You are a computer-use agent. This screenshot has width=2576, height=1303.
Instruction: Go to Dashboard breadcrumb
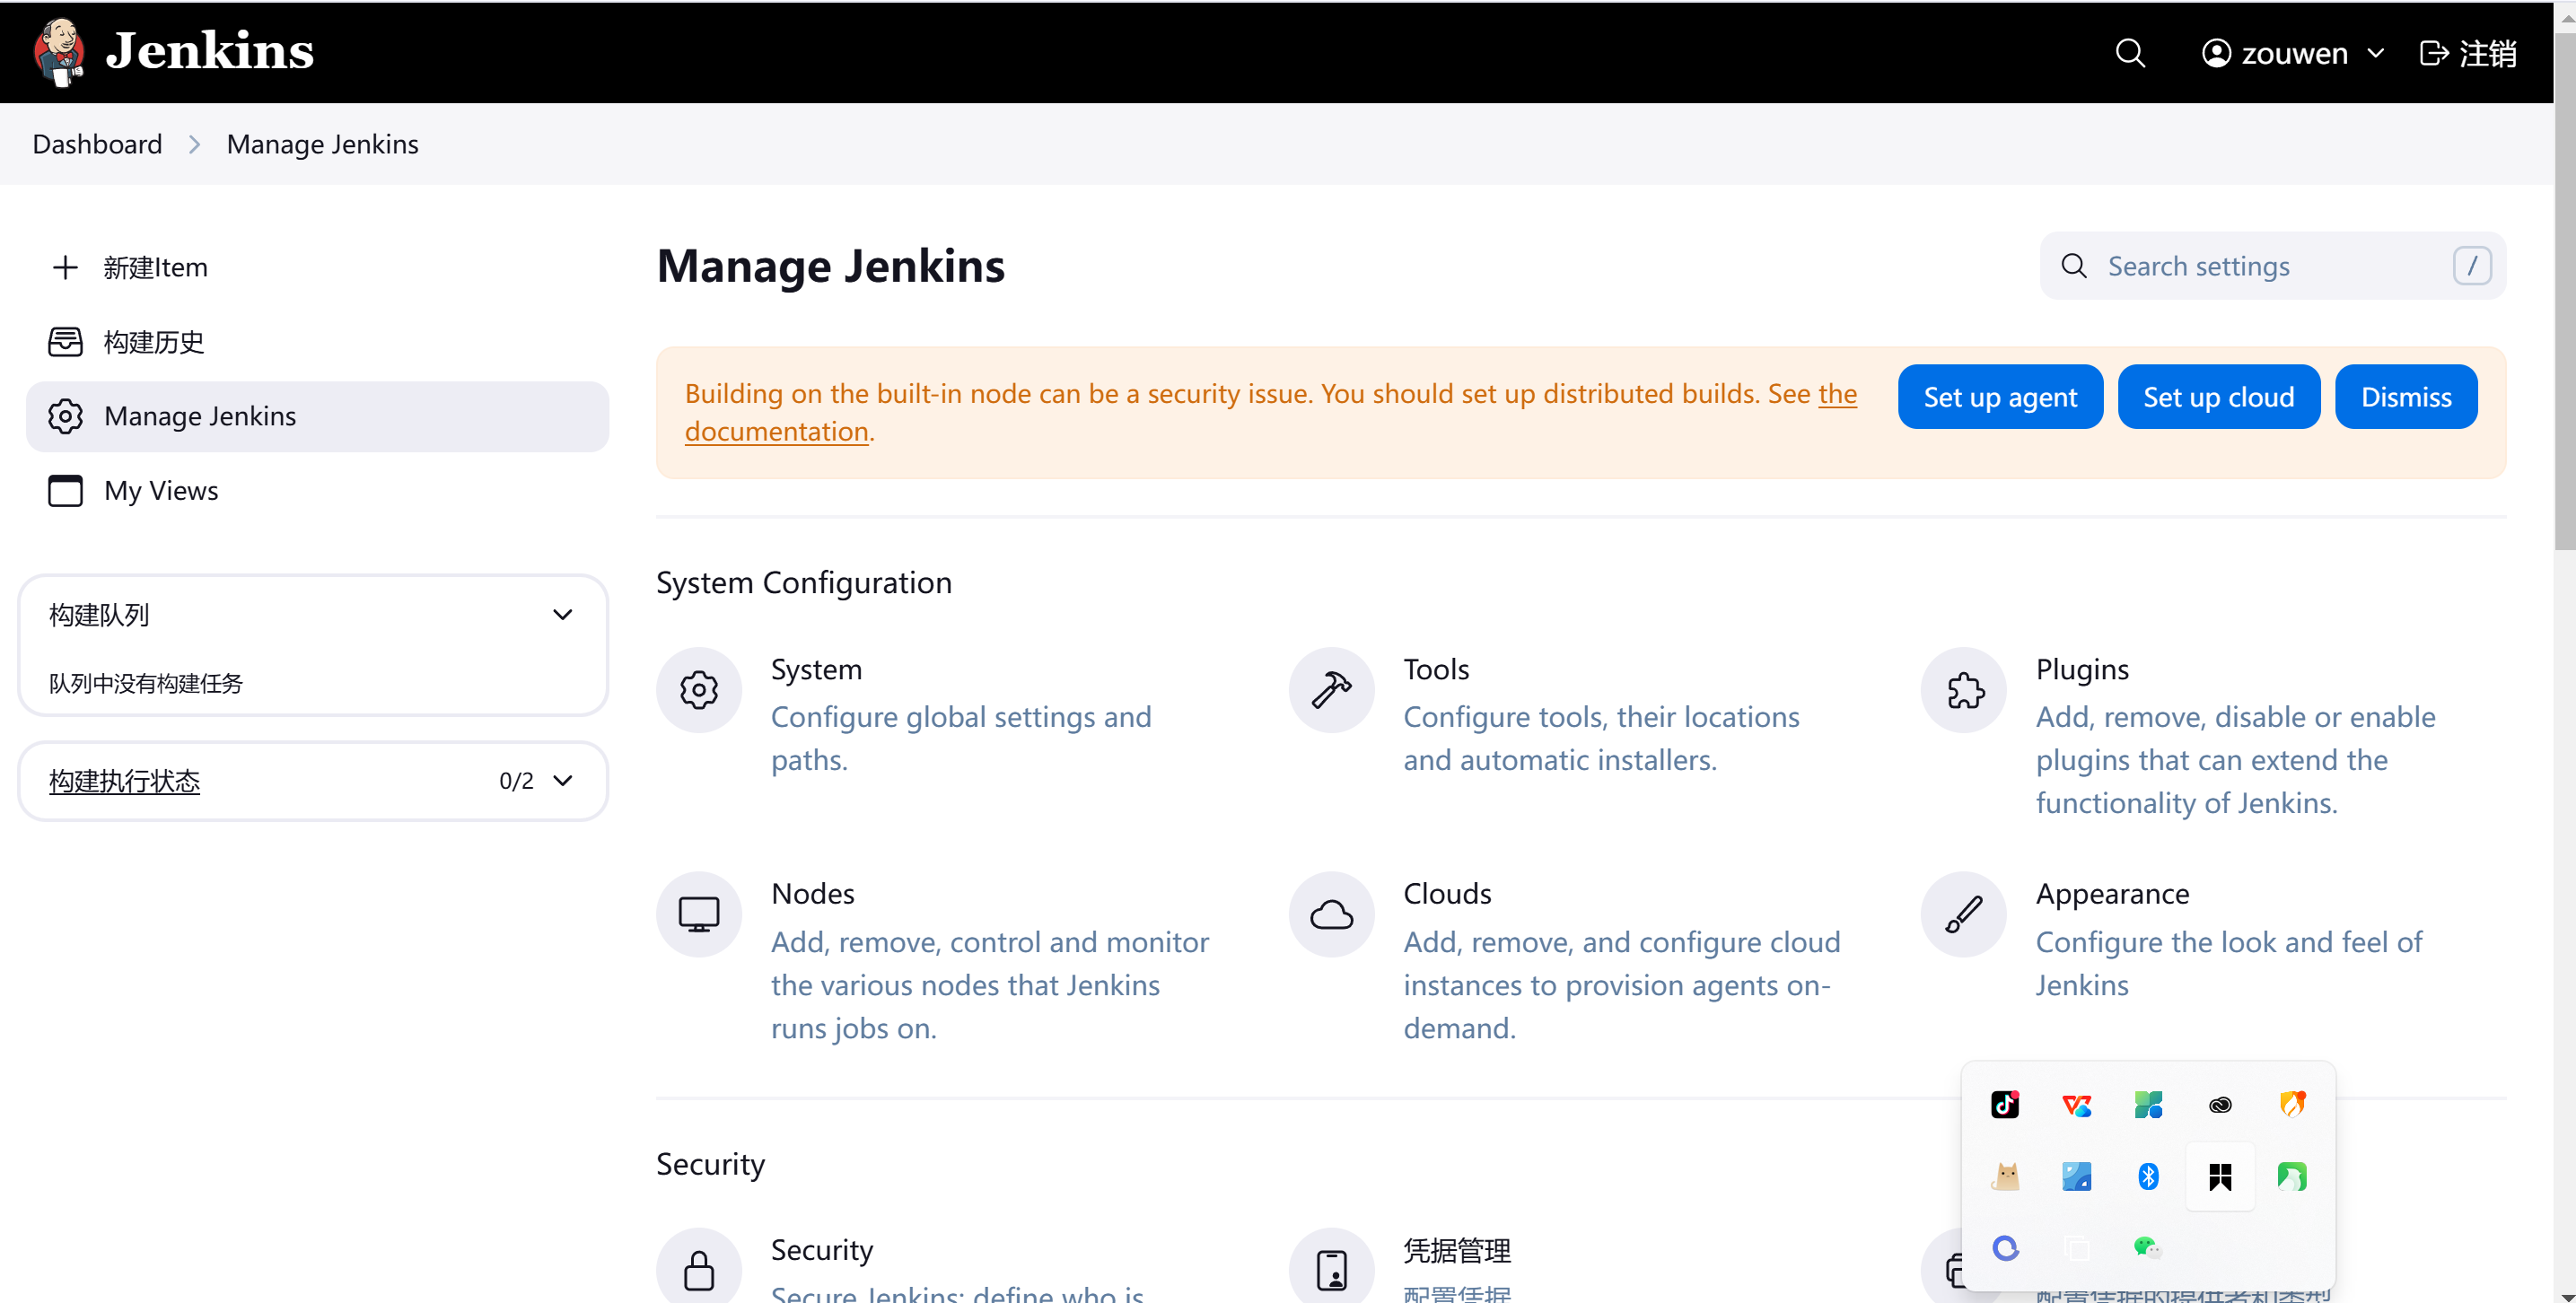97,144
